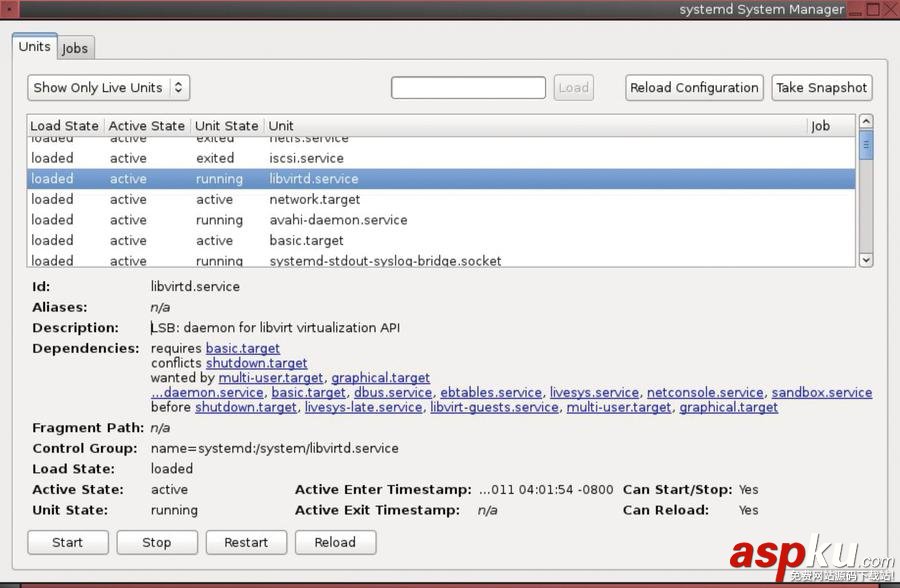Screen dimensions: 900x588
Task: Switch to the Jobs tab
Action: (x=75, y=48)
